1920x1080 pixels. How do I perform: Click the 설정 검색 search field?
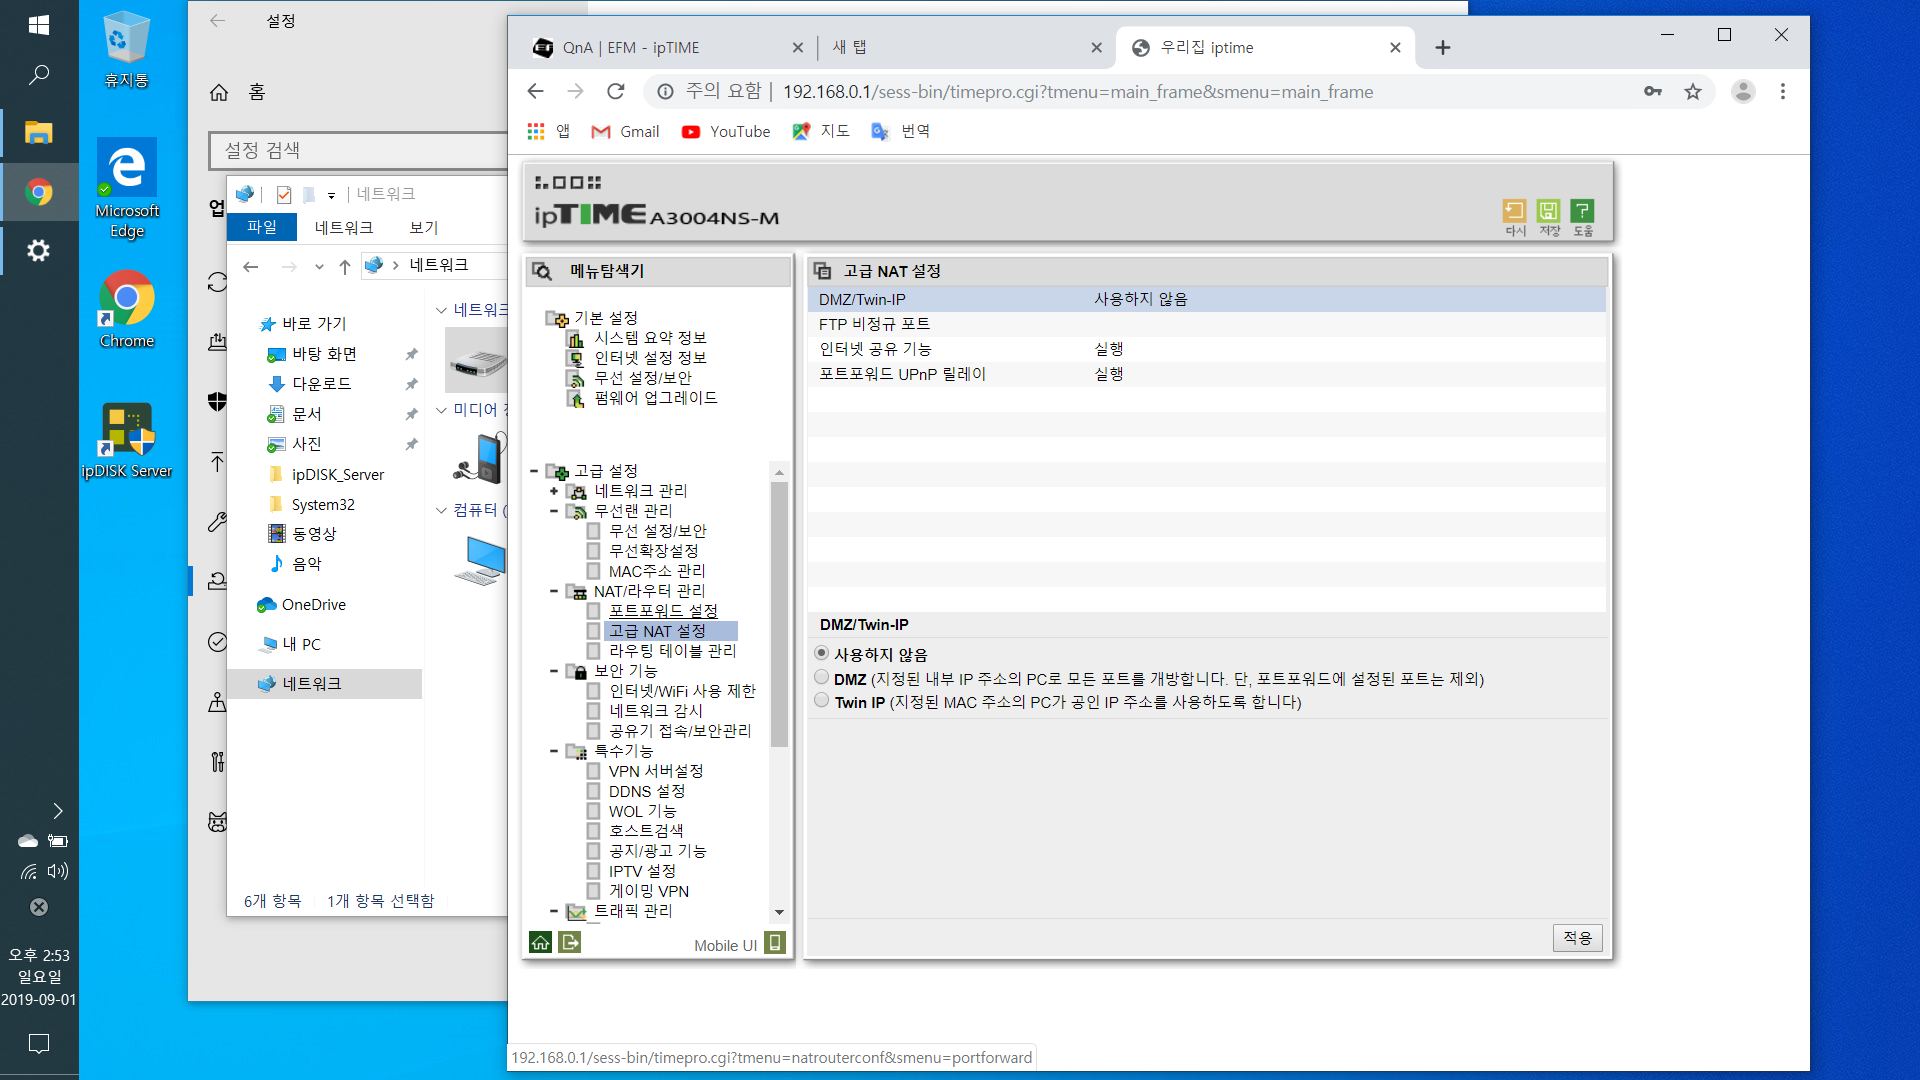(360, 150)
